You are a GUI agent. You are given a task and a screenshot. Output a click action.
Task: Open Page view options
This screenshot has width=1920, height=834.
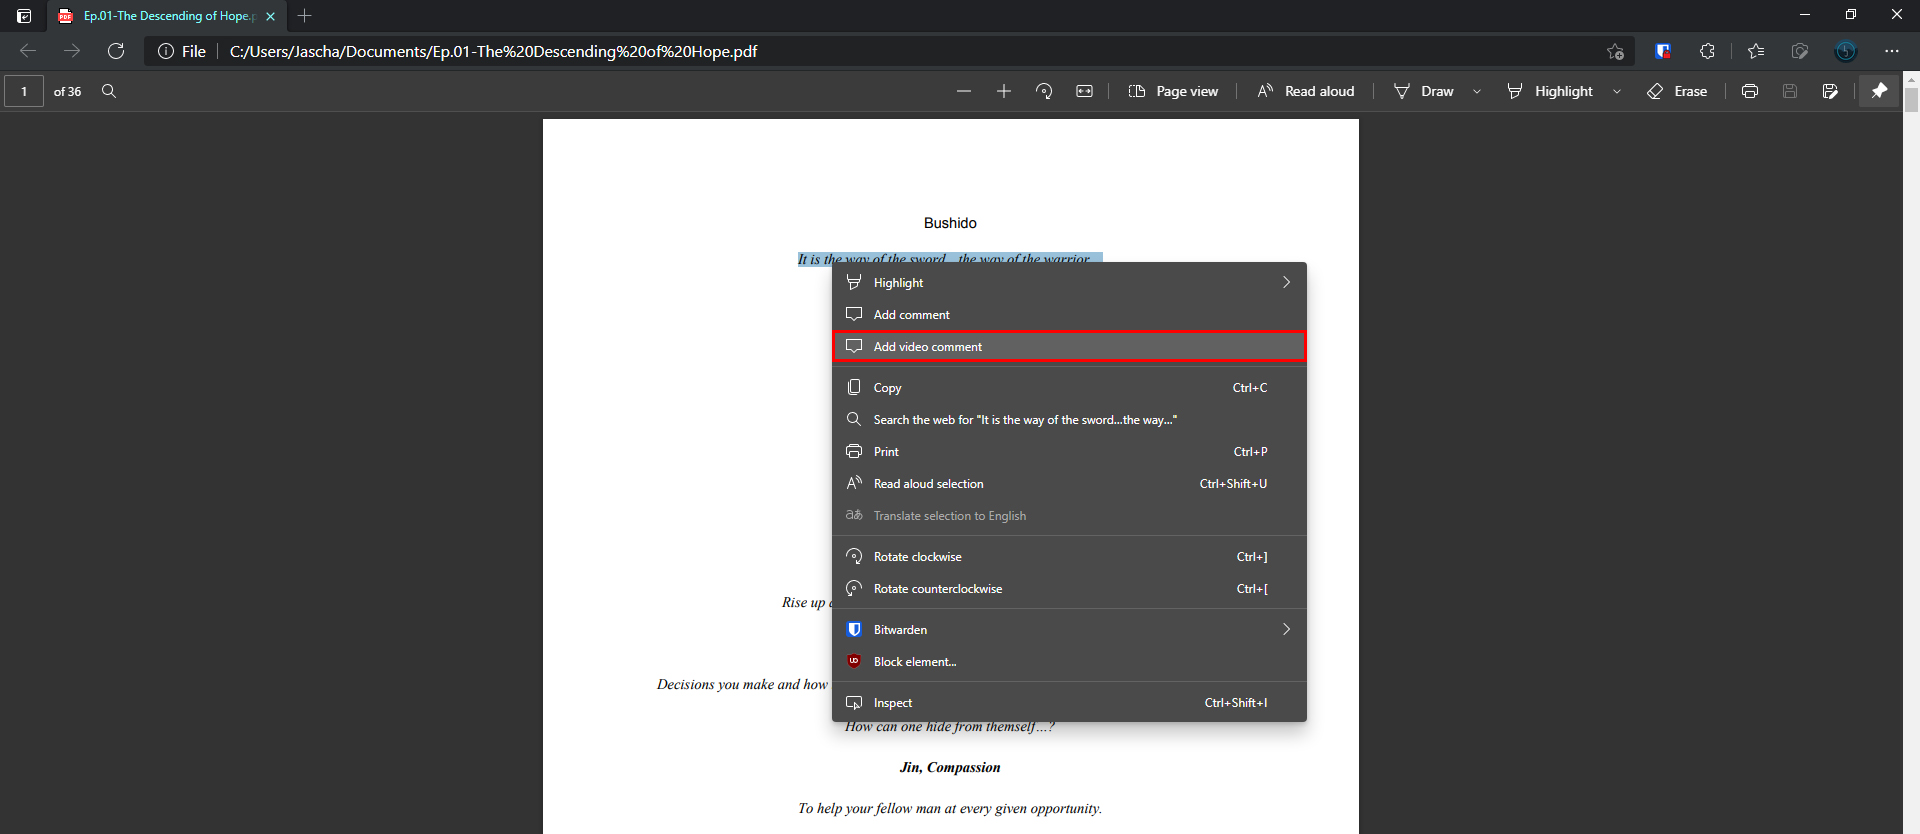pos(1173,91)
